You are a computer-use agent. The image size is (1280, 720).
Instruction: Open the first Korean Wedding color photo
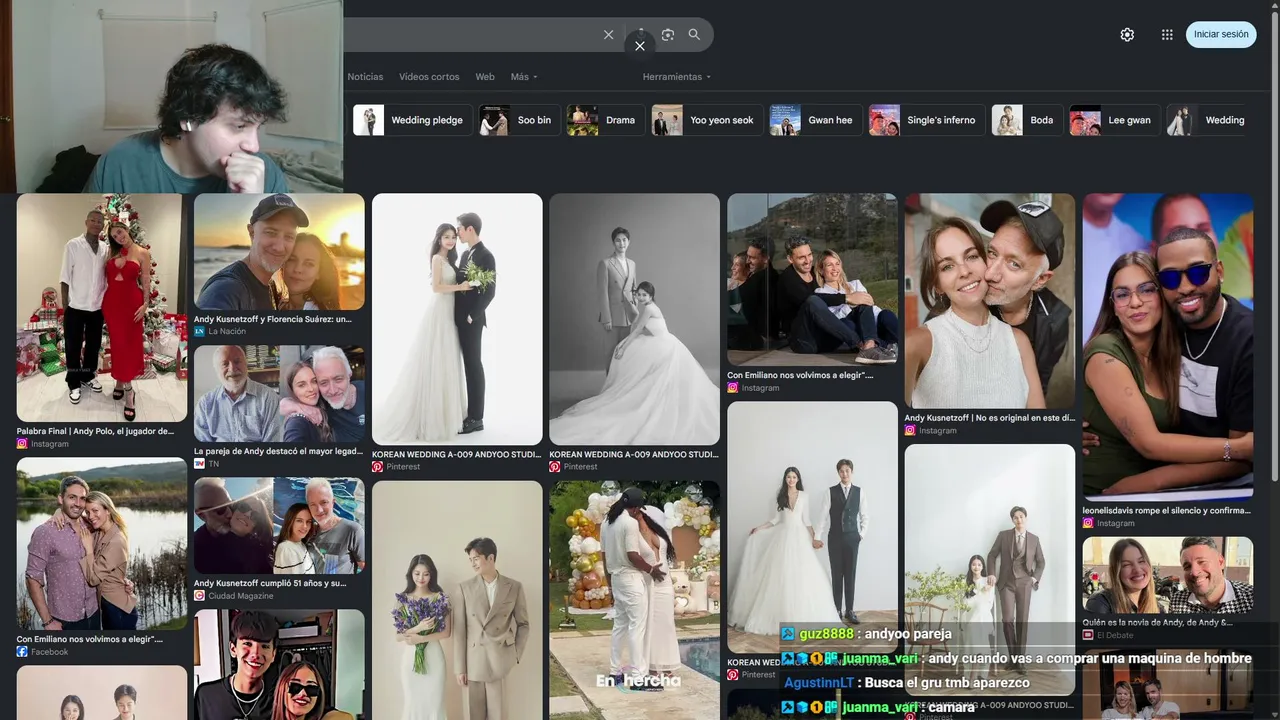tap(457, 319)
